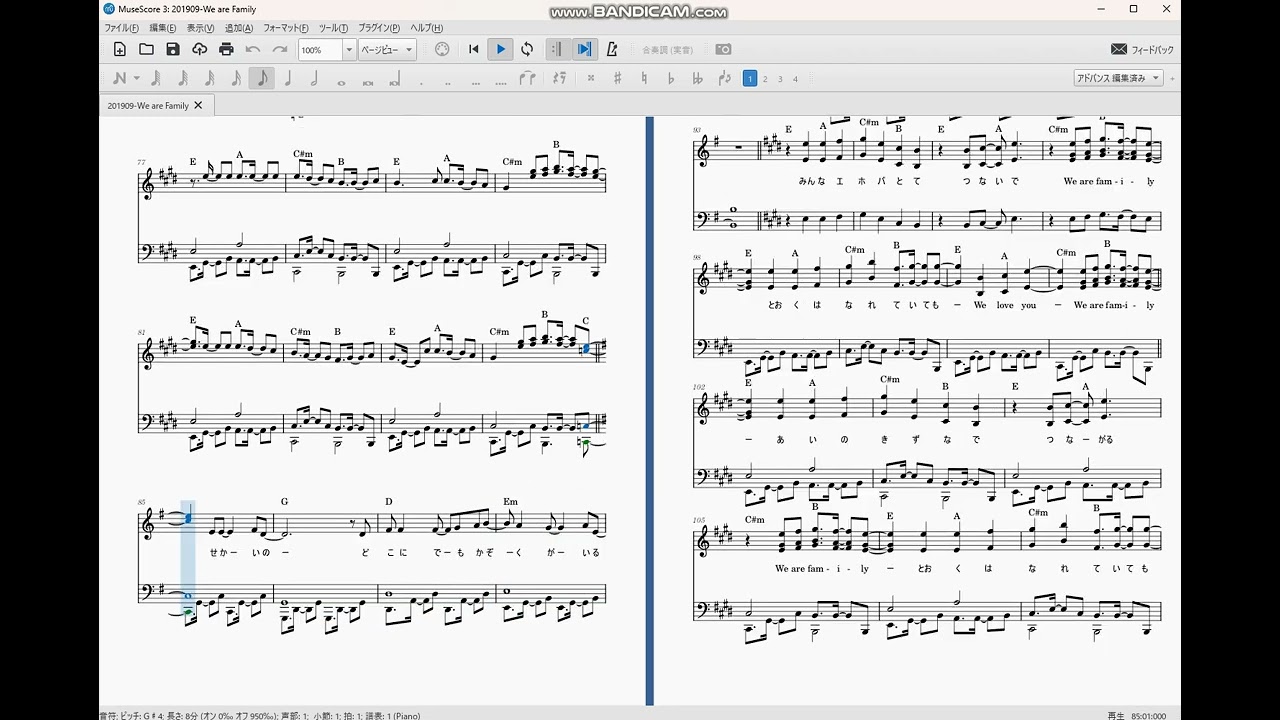Flip note stem direction
Screen dimensions: 1280x720
(x=724, y=78)
